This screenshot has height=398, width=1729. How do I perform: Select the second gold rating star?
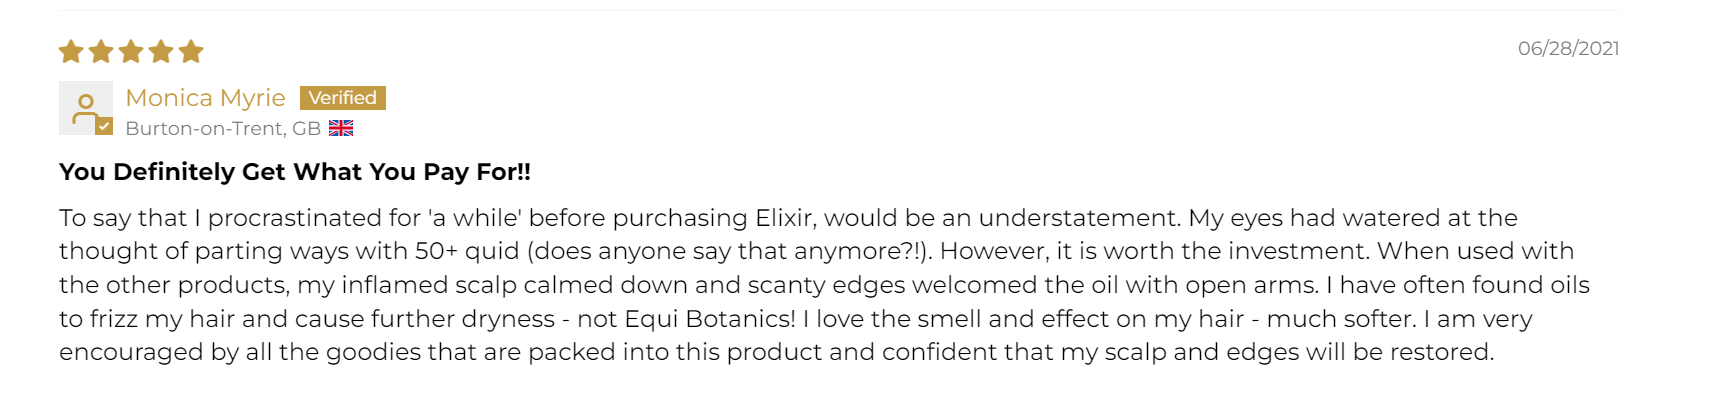point(101,51)
